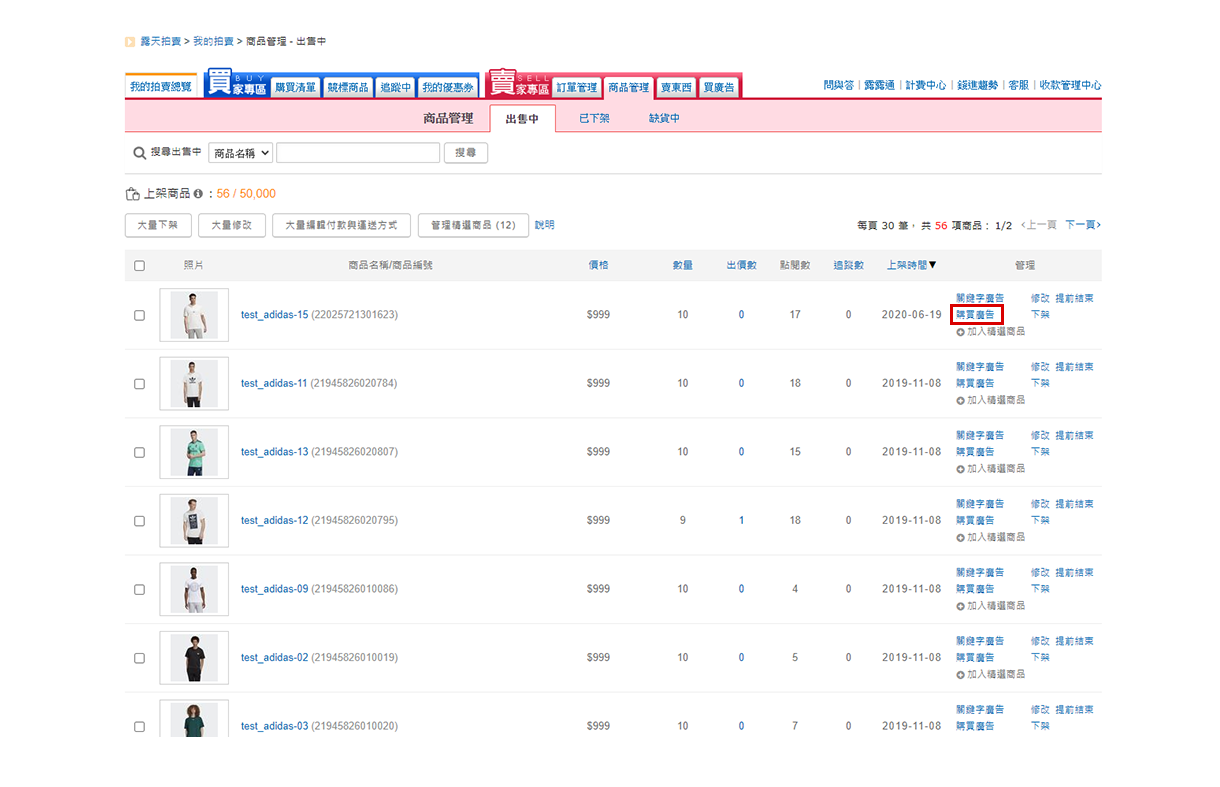The image size is (1220, 787).
Task: Switch to the 已下架 tab
Action: click(594, 119)
